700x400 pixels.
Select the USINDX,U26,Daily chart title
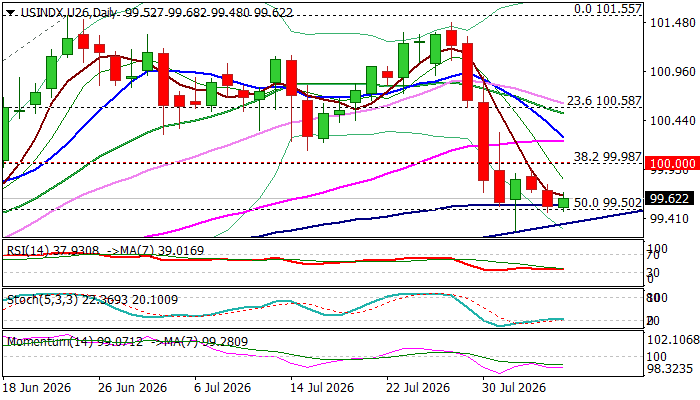coord(69,13)
